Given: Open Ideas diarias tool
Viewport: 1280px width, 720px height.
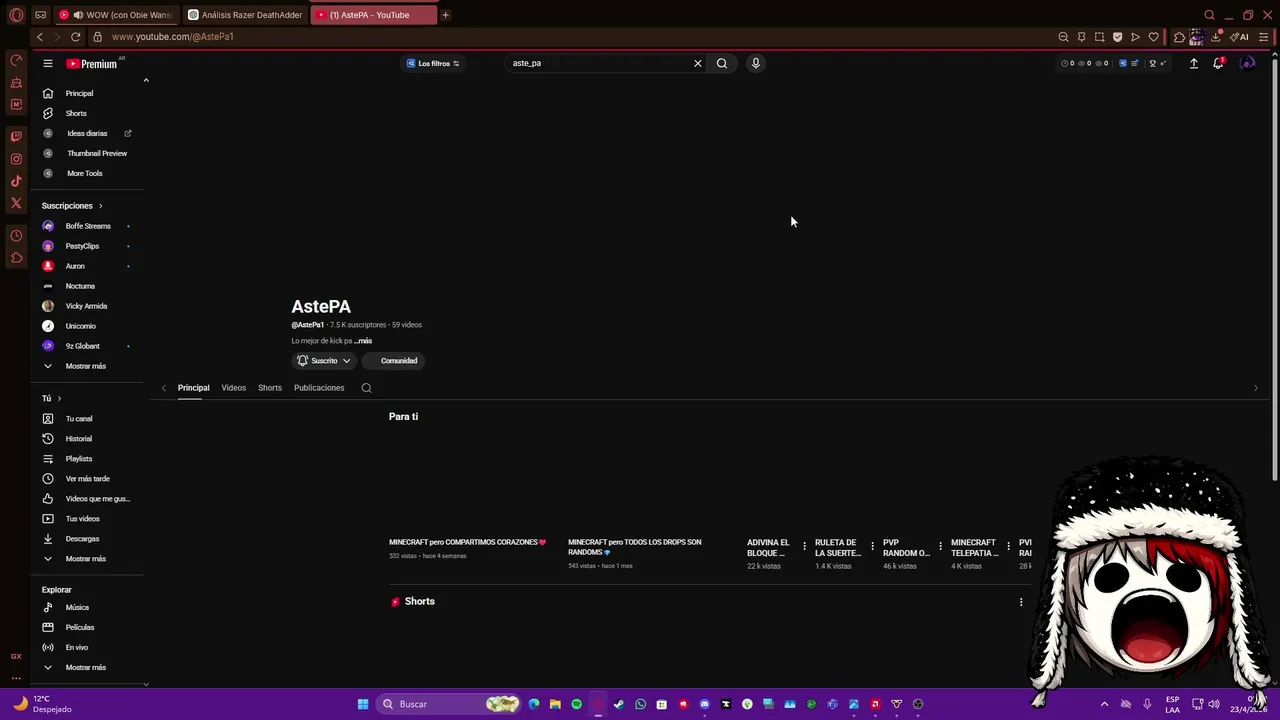Looking at the screenshot, I should coord(87,133).
